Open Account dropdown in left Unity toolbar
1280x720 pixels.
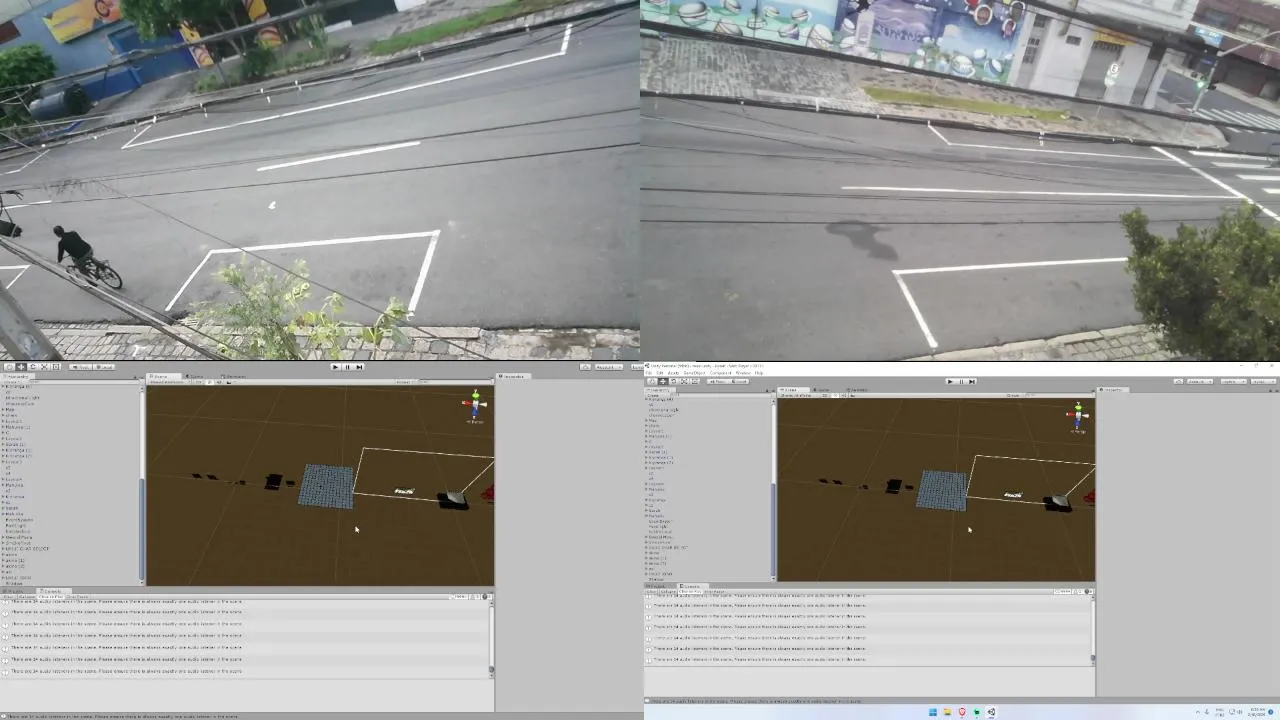pos(609,367)
